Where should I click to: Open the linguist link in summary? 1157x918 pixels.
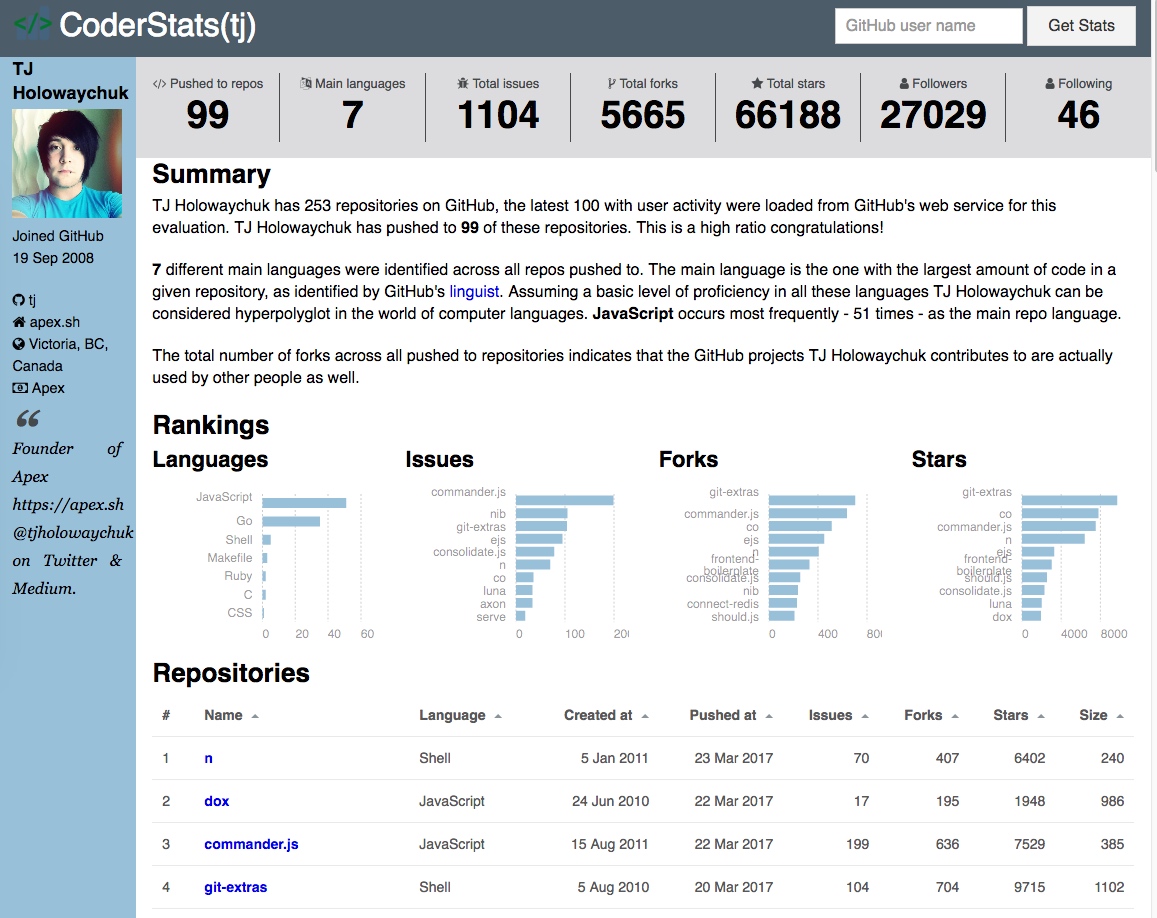tap(474, 291)
